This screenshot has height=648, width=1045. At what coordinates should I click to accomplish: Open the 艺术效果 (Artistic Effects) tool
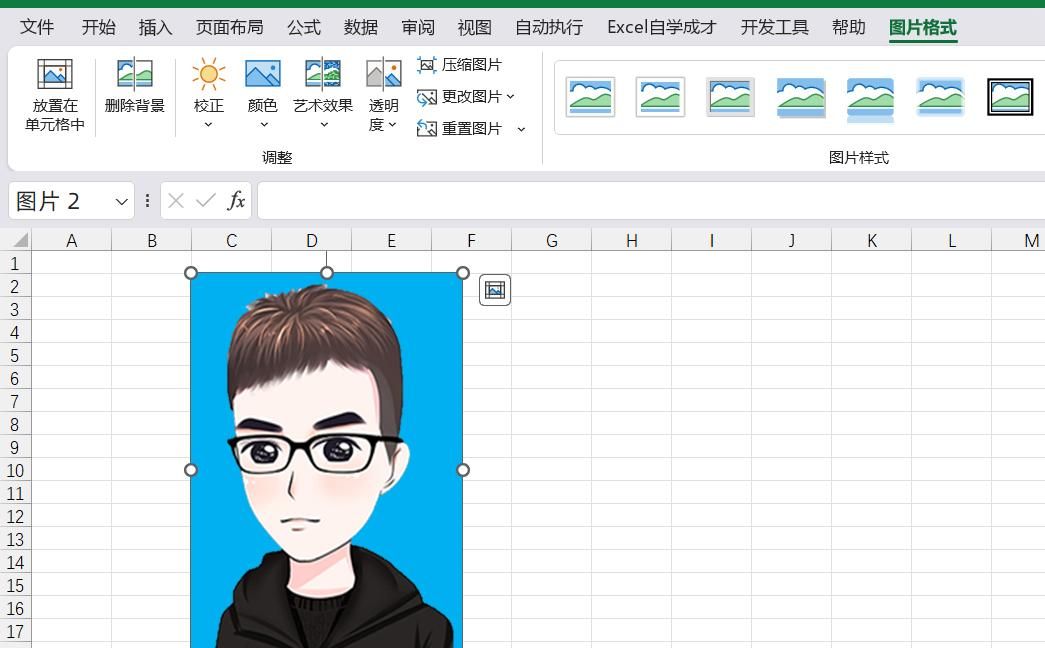click(x=322, y=76)
